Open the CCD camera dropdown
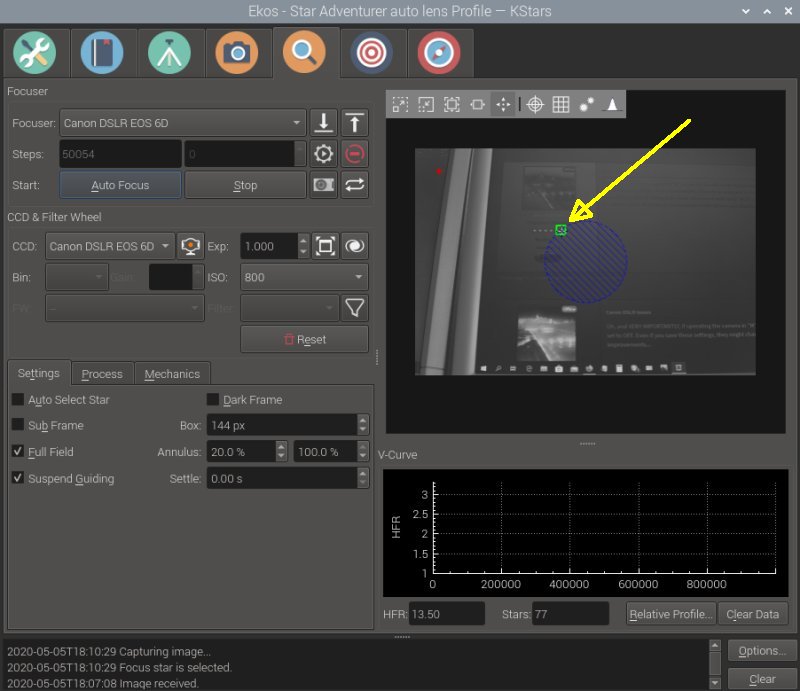 110,246
